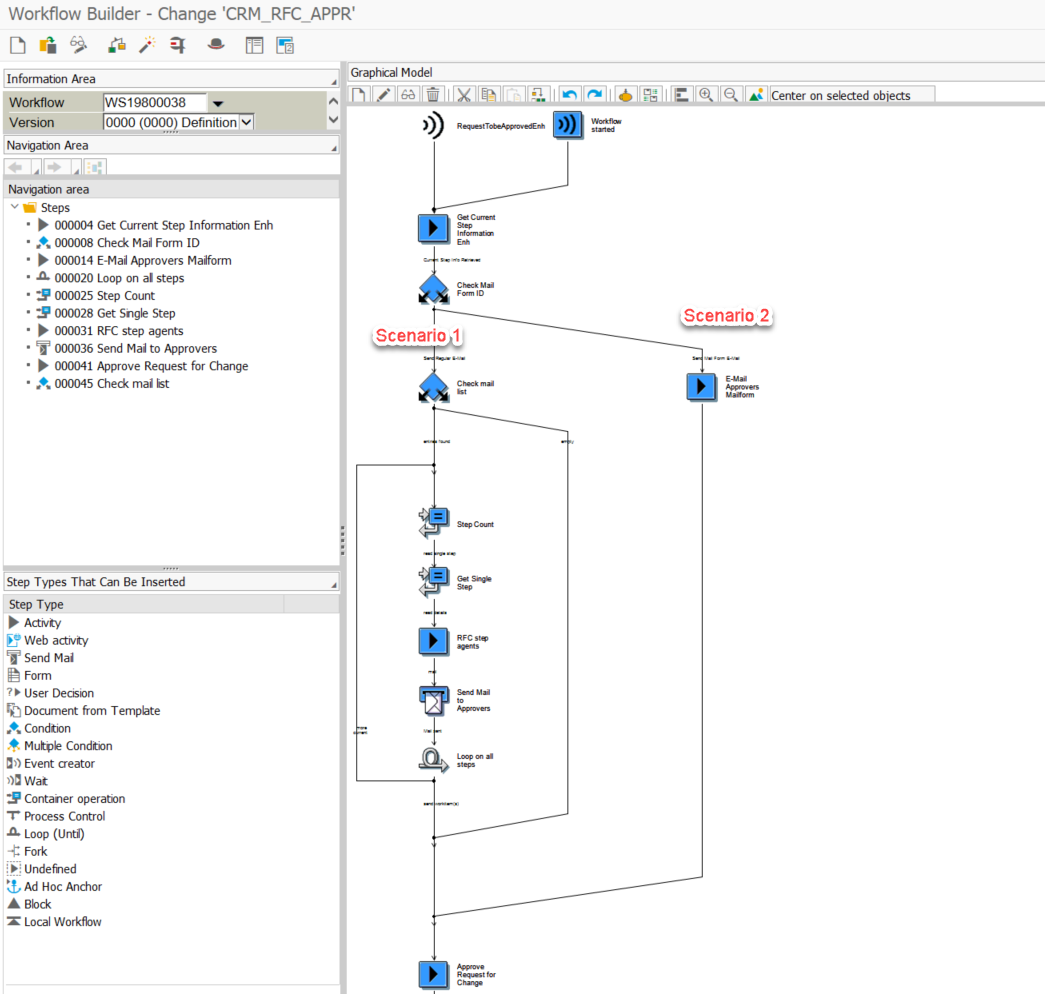Click the E-Mail Approvers Mailform node in graph
This screenshot has width=1045, height=994.
(701, 387)
